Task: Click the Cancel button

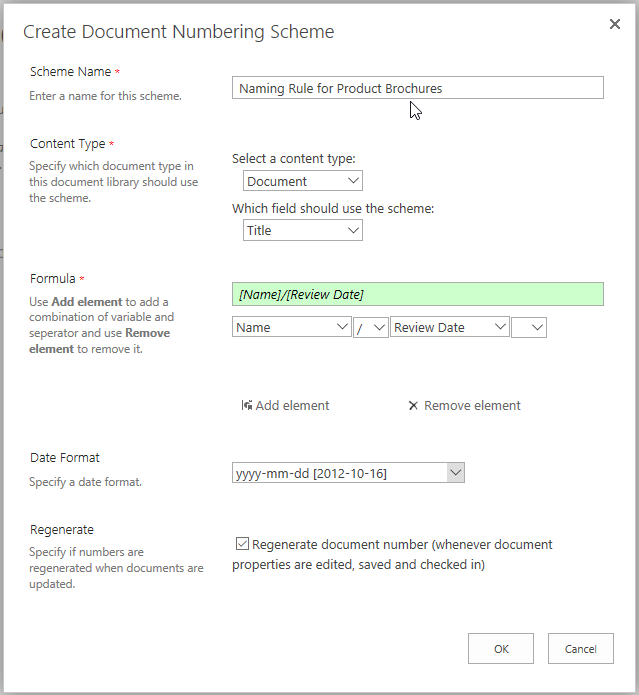Action: pyautogui.click(x=581, y=648)
